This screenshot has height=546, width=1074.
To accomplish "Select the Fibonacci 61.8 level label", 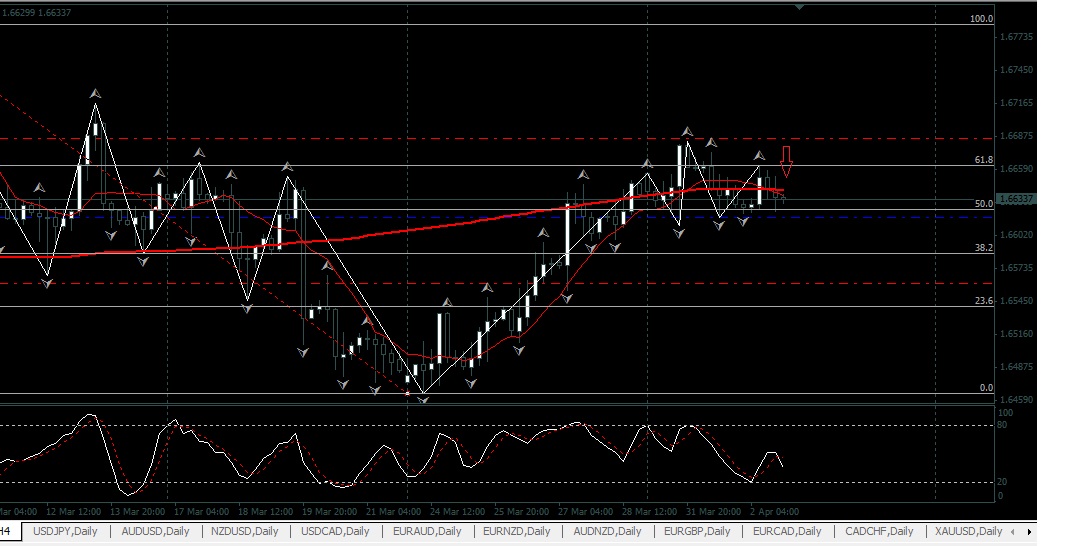I will 984,160.
